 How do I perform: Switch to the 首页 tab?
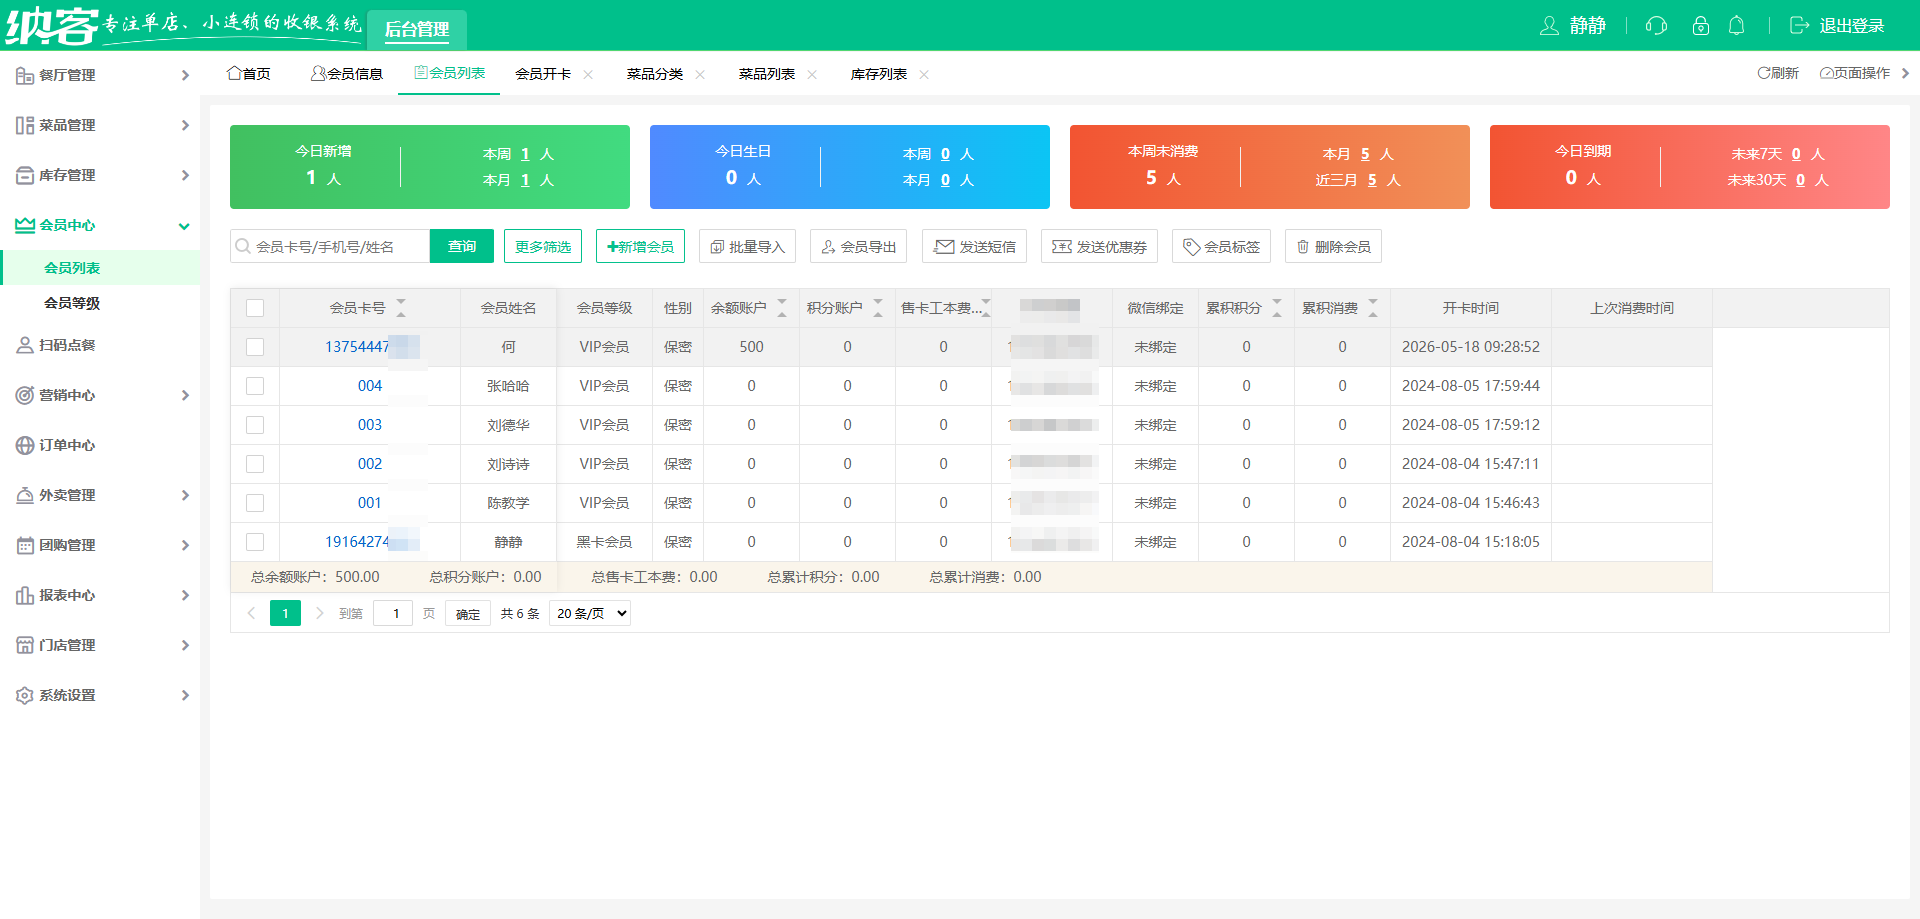click(x=249, y=74)
